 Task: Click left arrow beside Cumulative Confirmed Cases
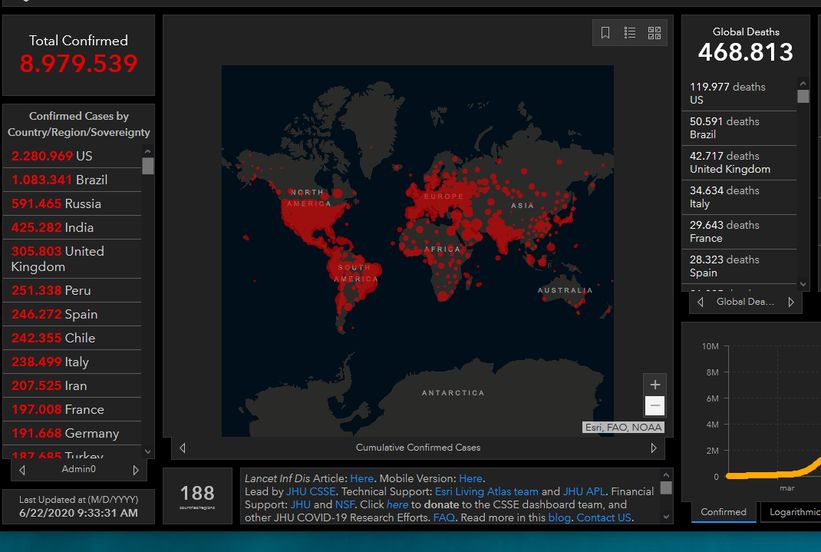[x=182, y=448]
